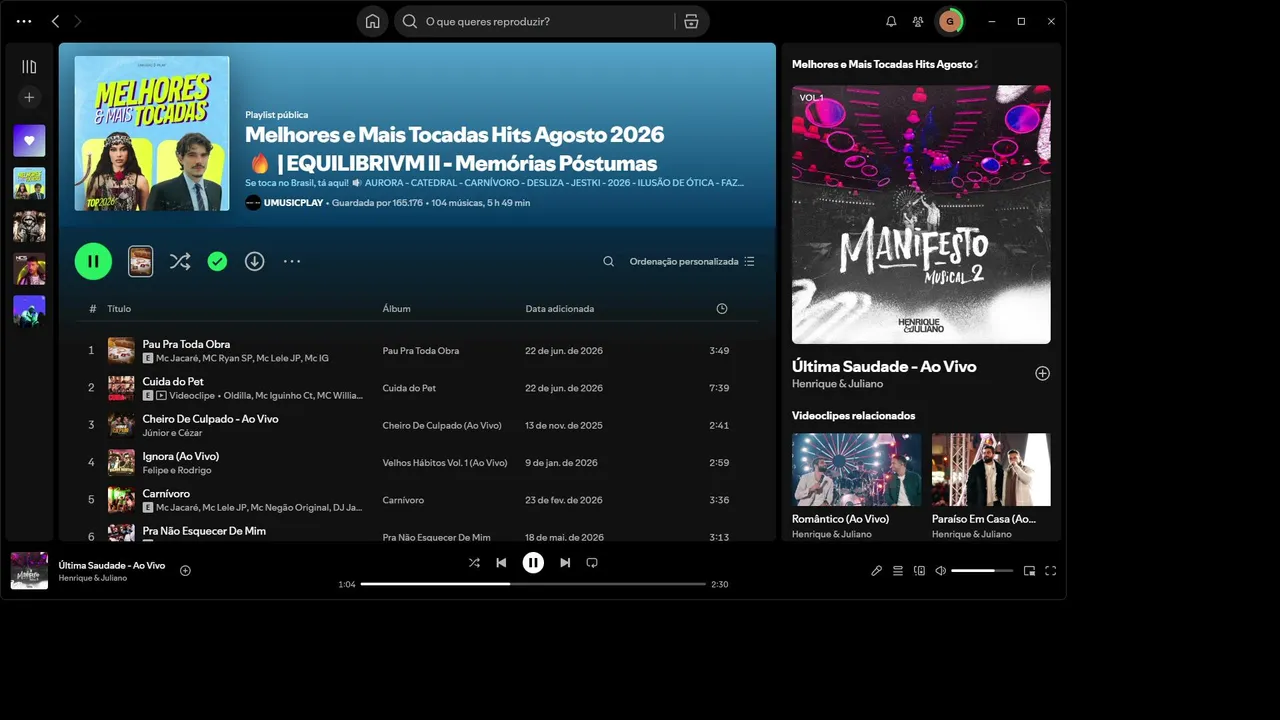Skip to the previous track
1280x720 pixels.
click(501, 563)
